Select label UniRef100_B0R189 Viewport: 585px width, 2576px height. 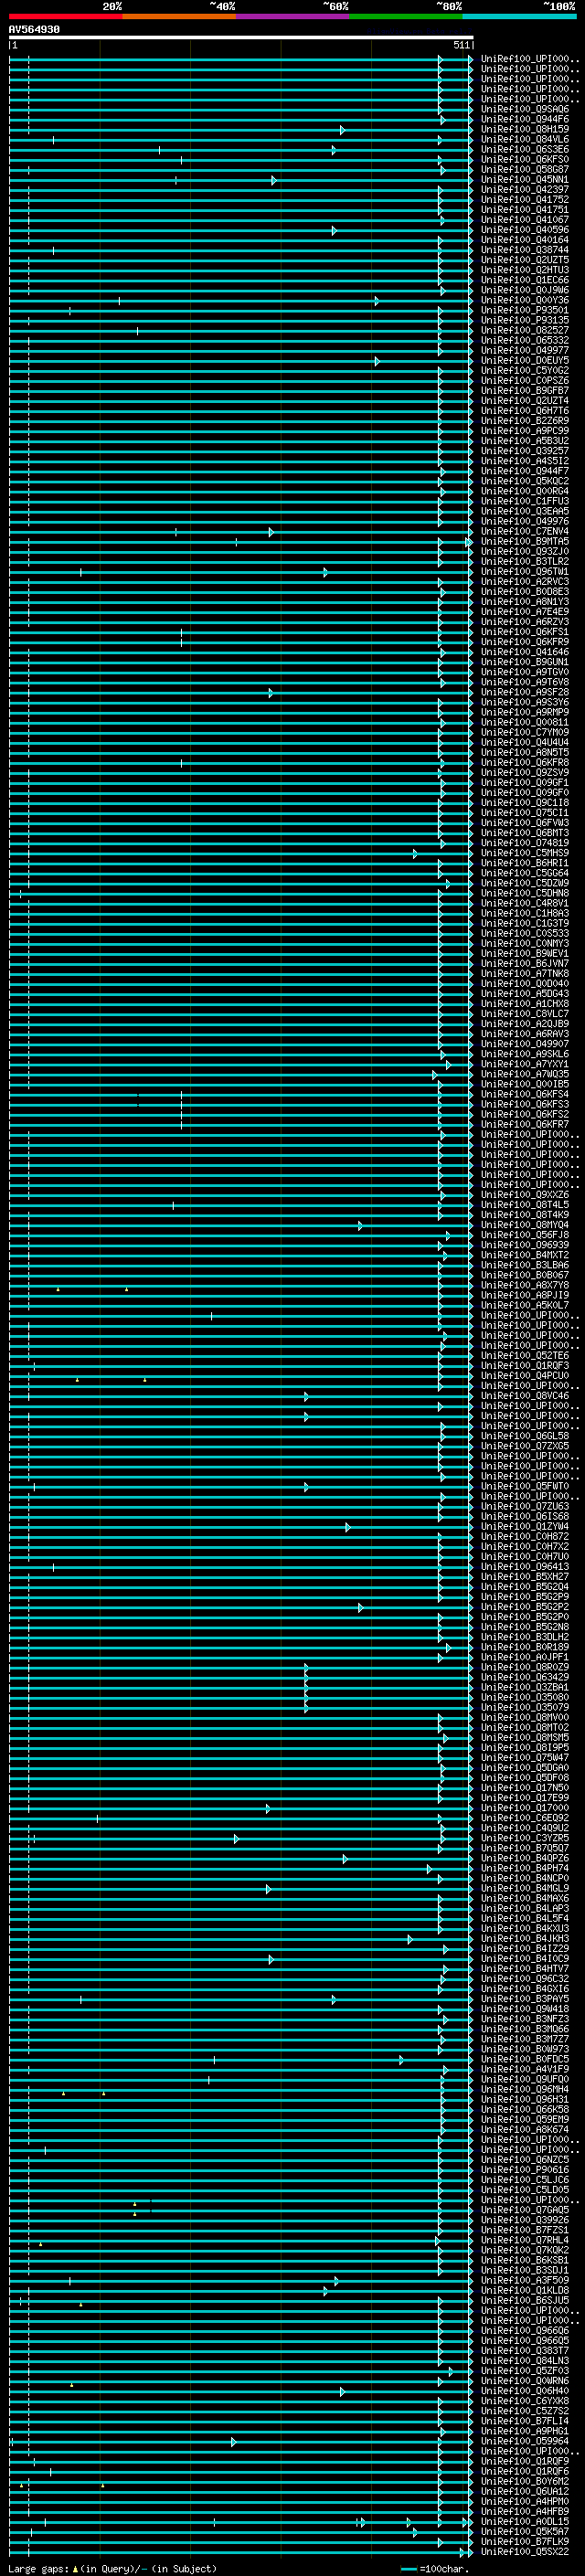point(525,1647)
